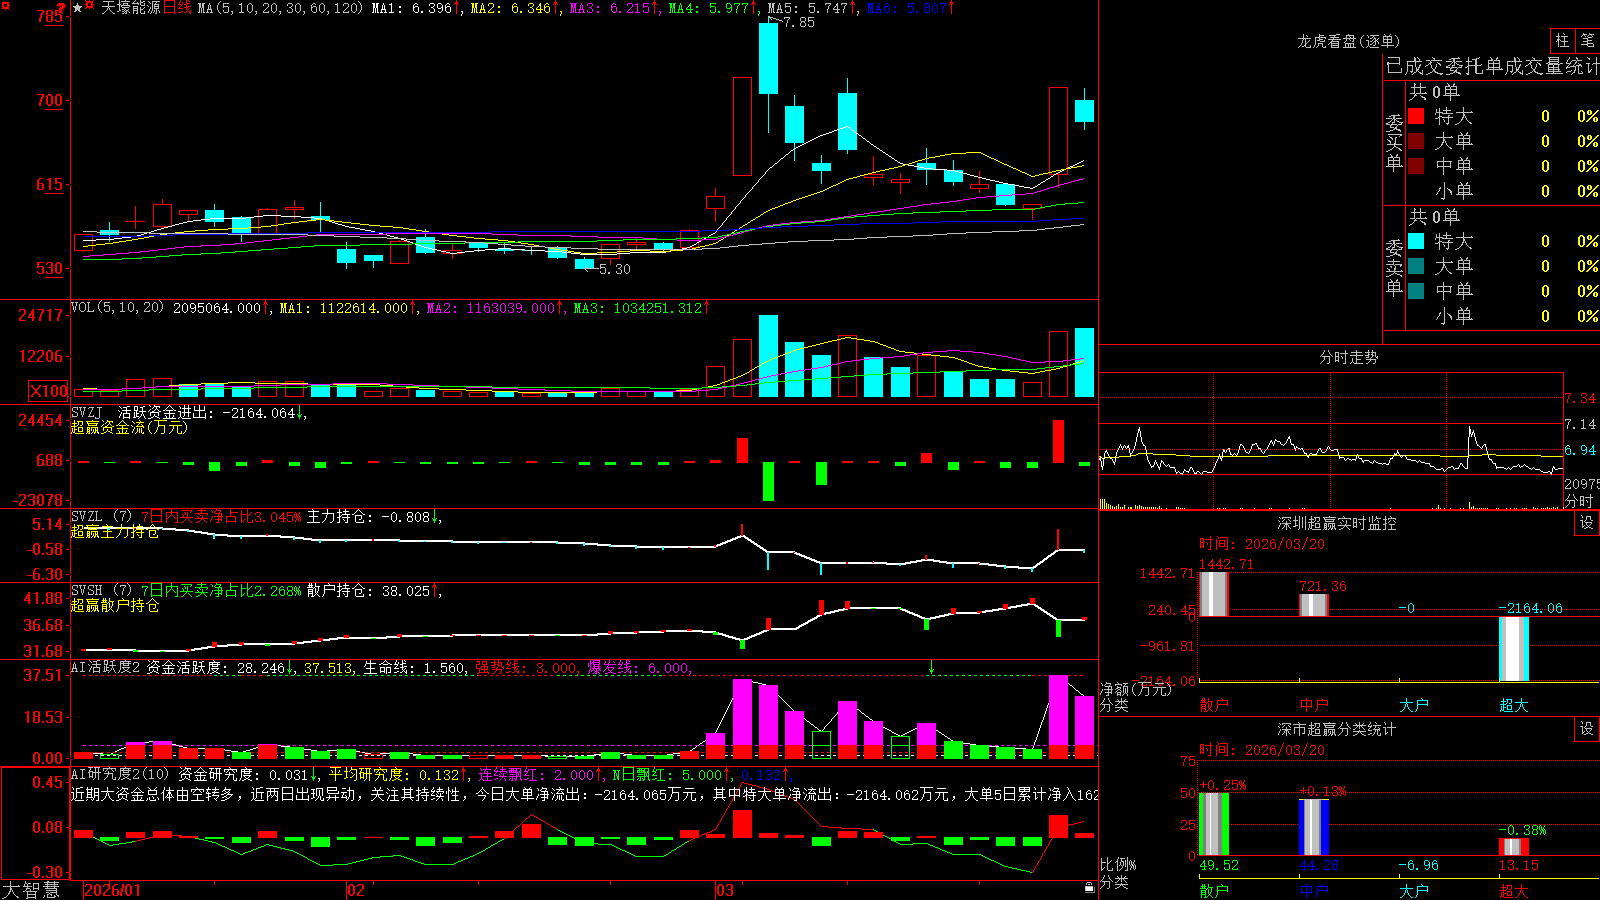Click 散户持仓: 38.025 value
Screen dimensions: 1600x900
tap(374, 591)
